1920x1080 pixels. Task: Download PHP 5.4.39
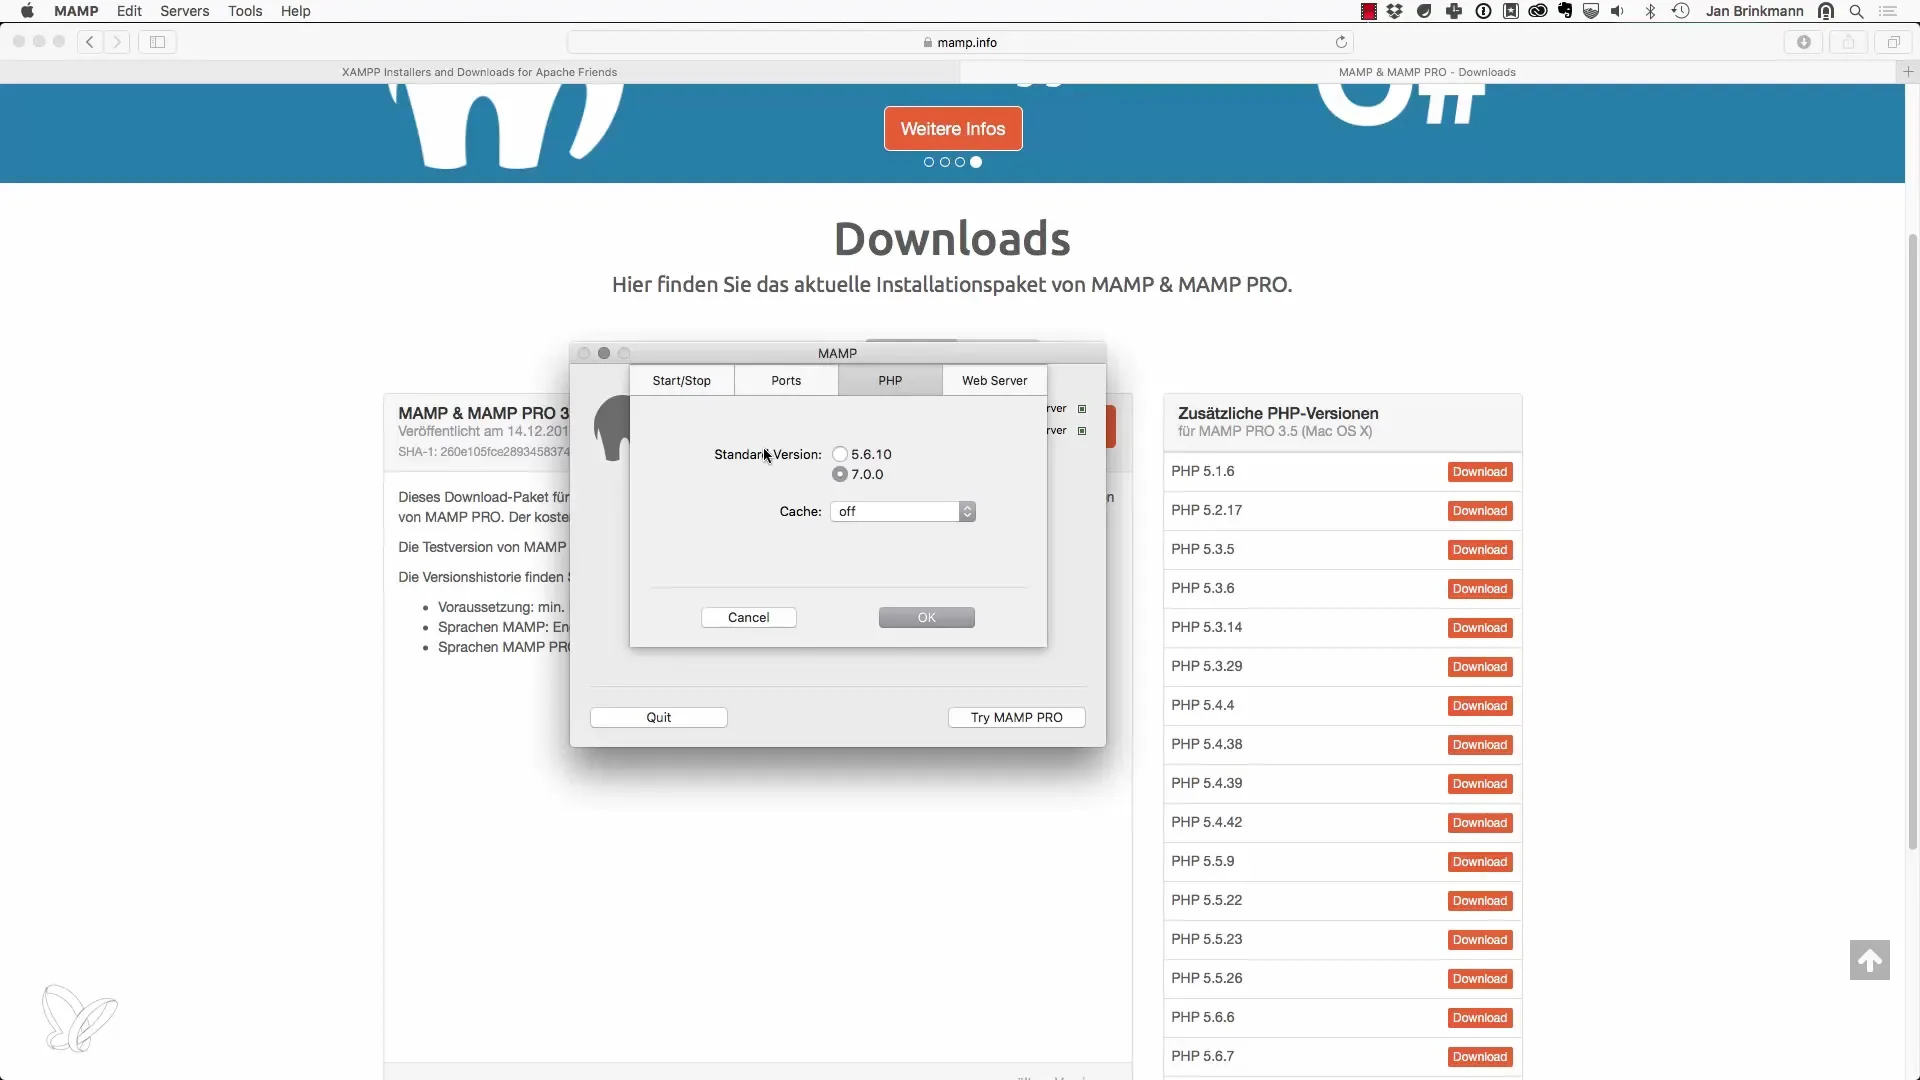(1480, 784)
